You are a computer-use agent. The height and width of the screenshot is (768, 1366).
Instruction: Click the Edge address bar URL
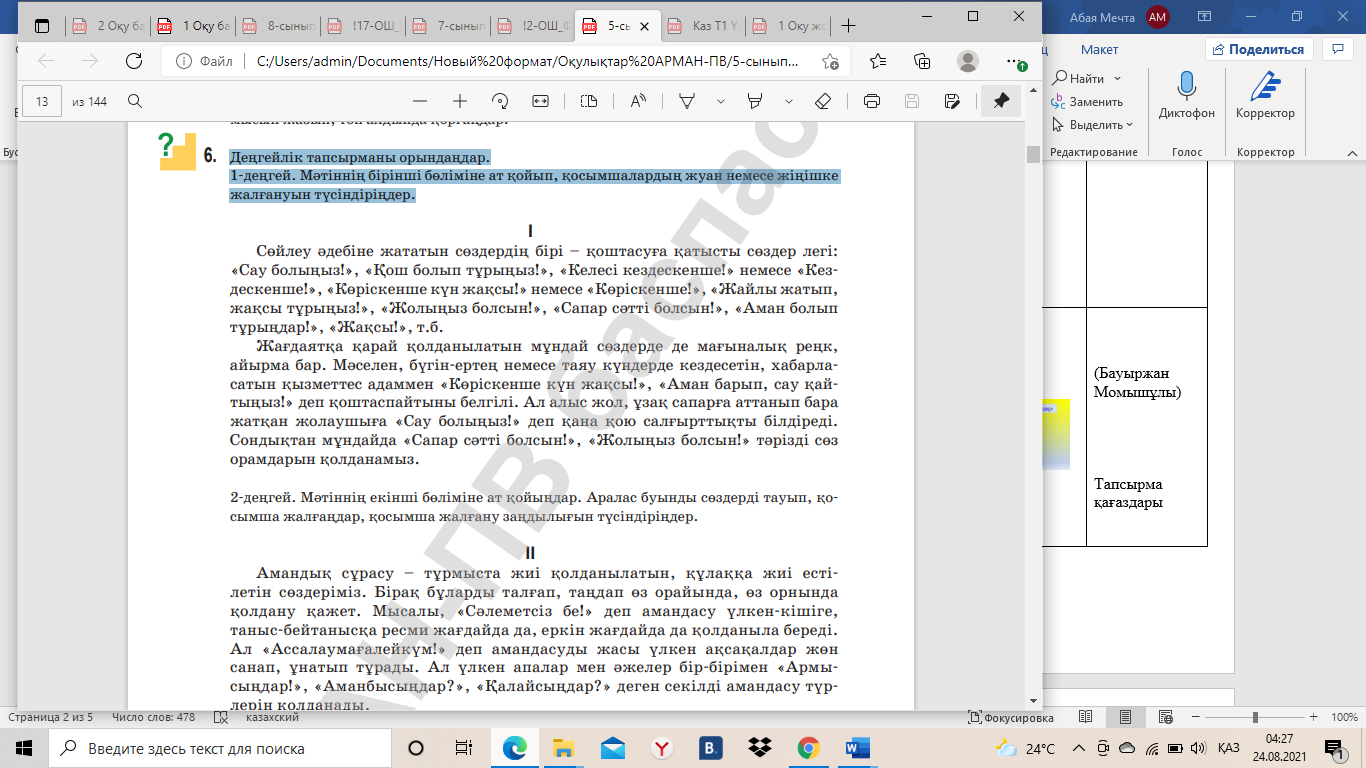pos(527,61)
